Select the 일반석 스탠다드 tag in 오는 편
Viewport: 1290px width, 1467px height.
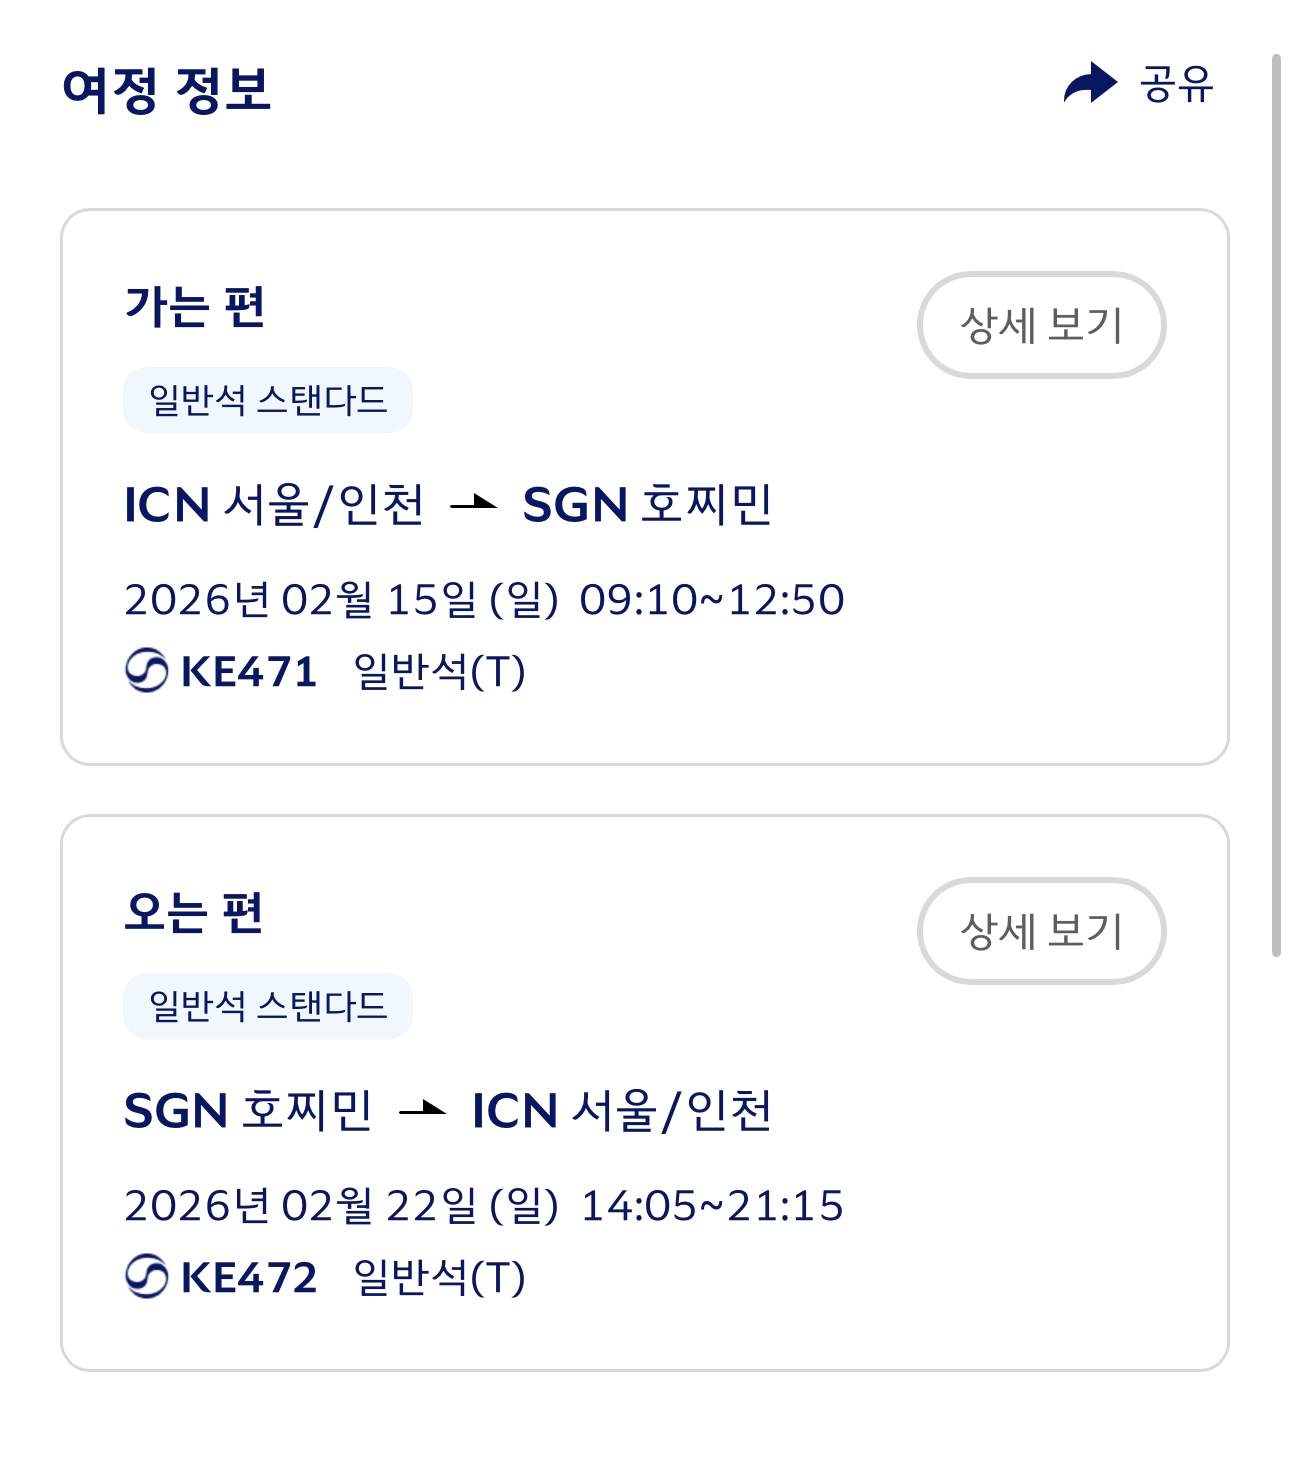267,1006
